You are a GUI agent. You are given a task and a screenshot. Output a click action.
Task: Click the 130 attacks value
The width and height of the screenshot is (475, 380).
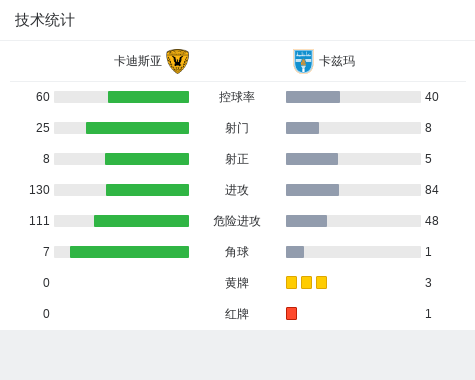[x=39, y=190]
